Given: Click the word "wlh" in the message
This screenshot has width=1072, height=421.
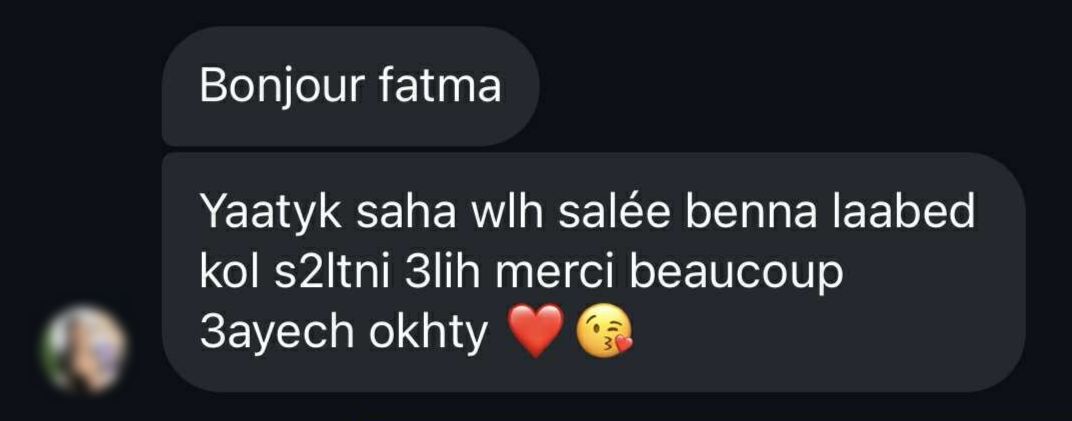Looking at the screenshot, I should point(508,212).
